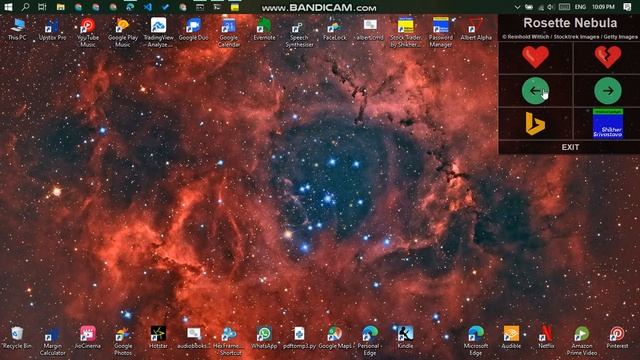Open Google Calendar shortcut

[x=229, y=32]
